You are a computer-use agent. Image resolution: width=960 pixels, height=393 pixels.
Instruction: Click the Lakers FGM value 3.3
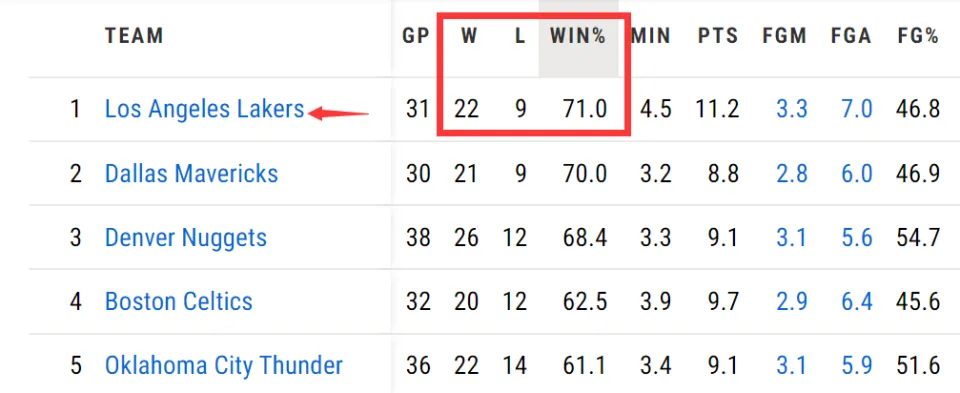792,110
